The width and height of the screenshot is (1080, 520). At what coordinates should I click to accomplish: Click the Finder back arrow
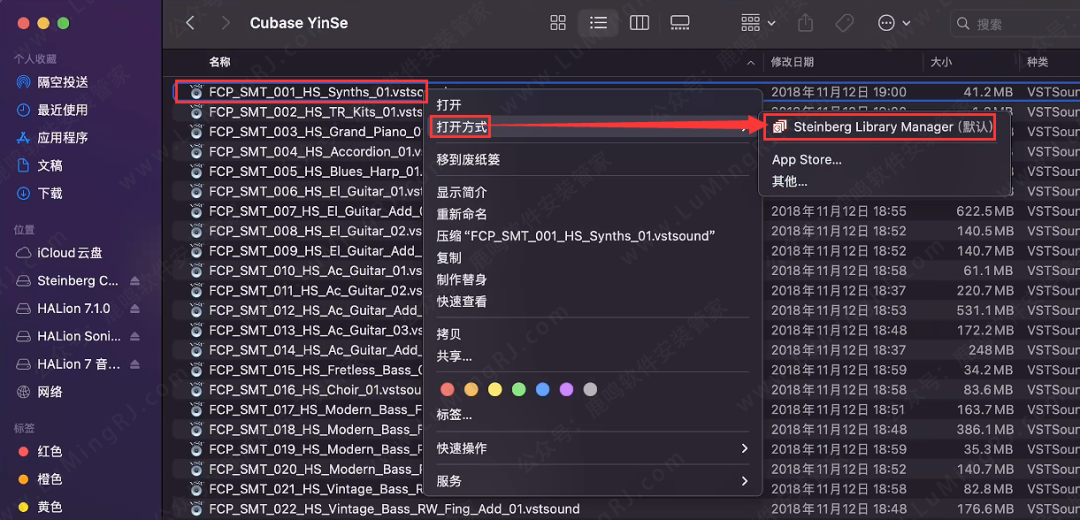tap(190, 23)
